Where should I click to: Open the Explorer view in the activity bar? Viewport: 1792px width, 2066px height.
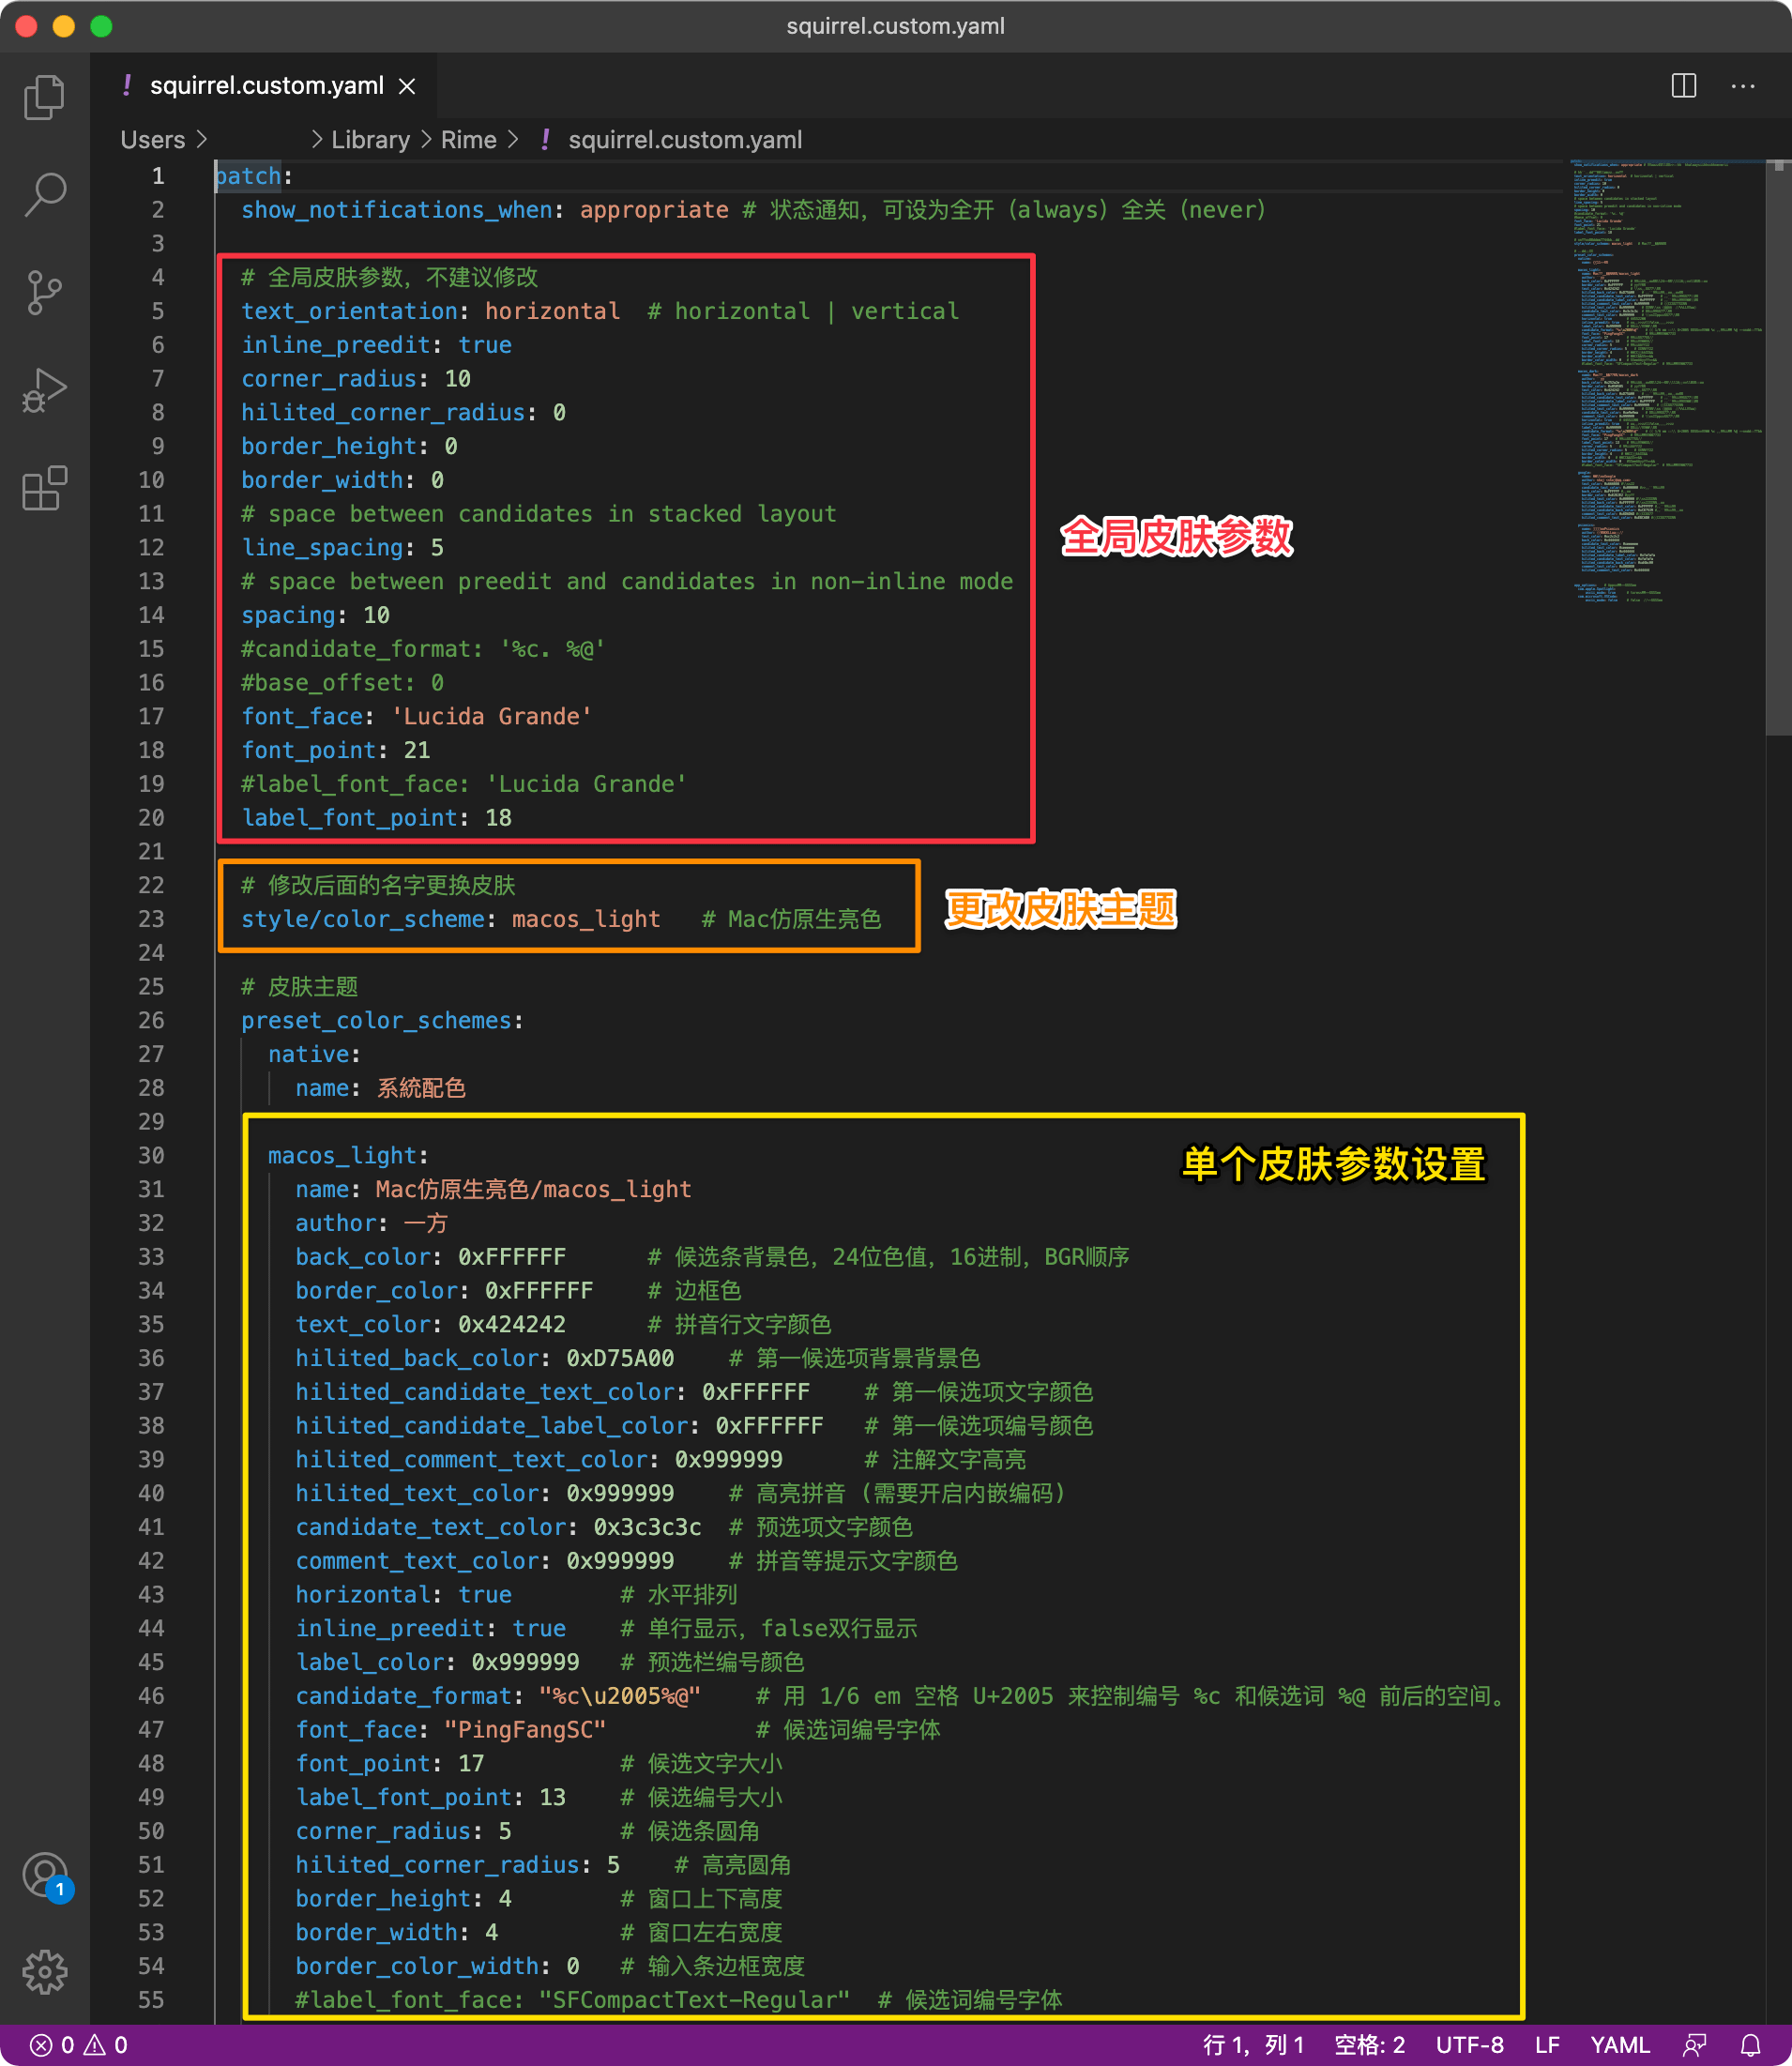44,97
